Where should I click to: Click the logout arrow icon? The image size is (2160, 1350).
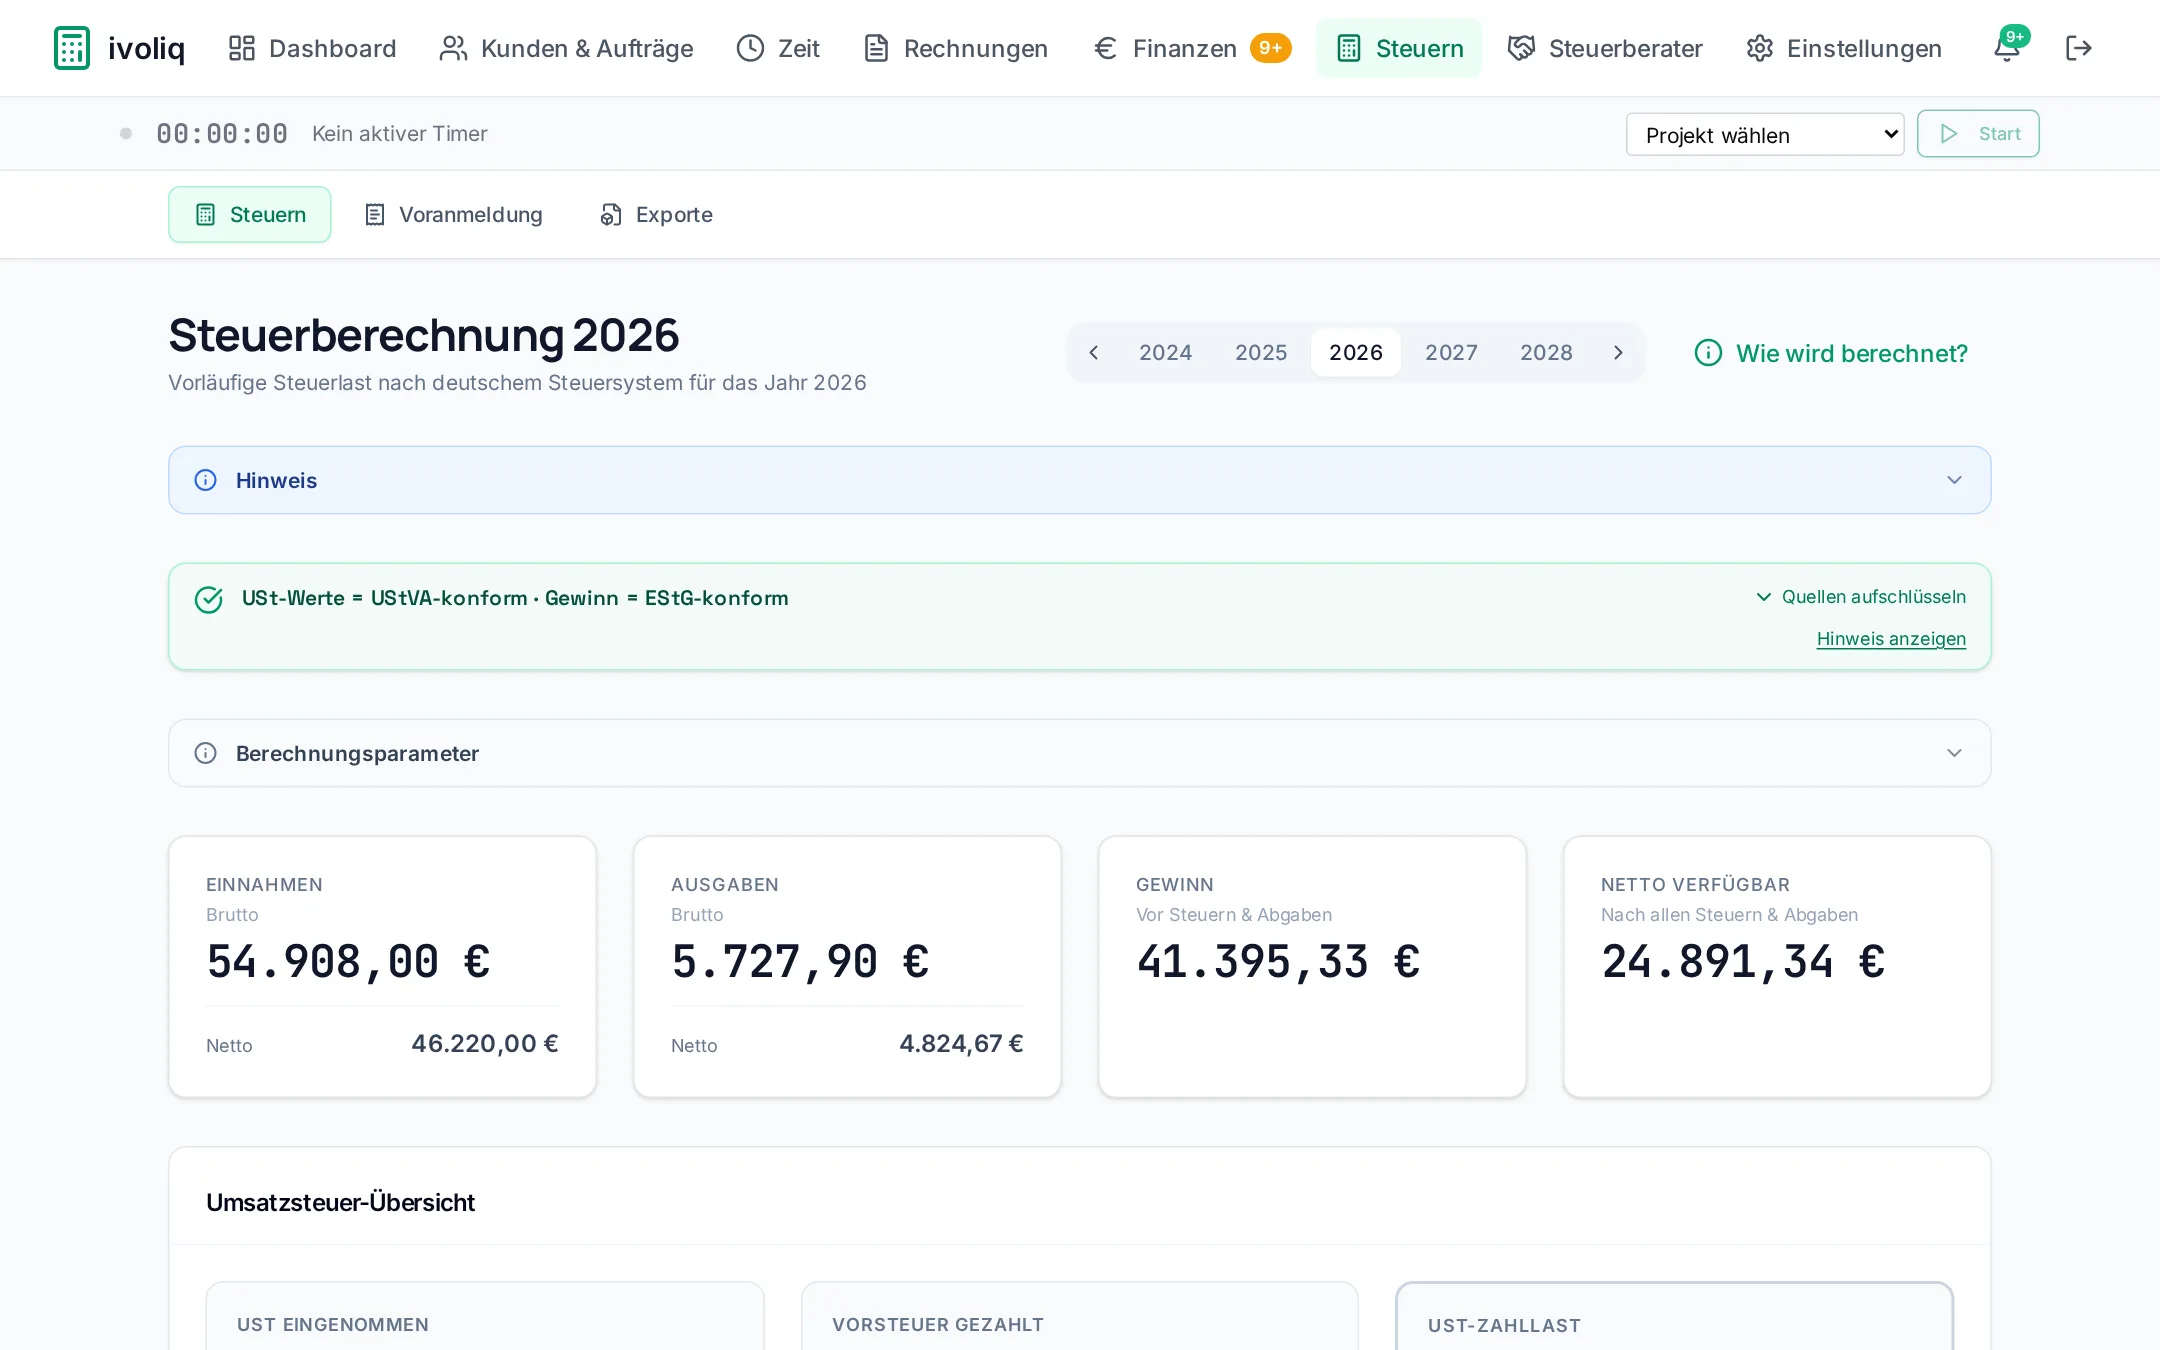tap(2079, 48)
